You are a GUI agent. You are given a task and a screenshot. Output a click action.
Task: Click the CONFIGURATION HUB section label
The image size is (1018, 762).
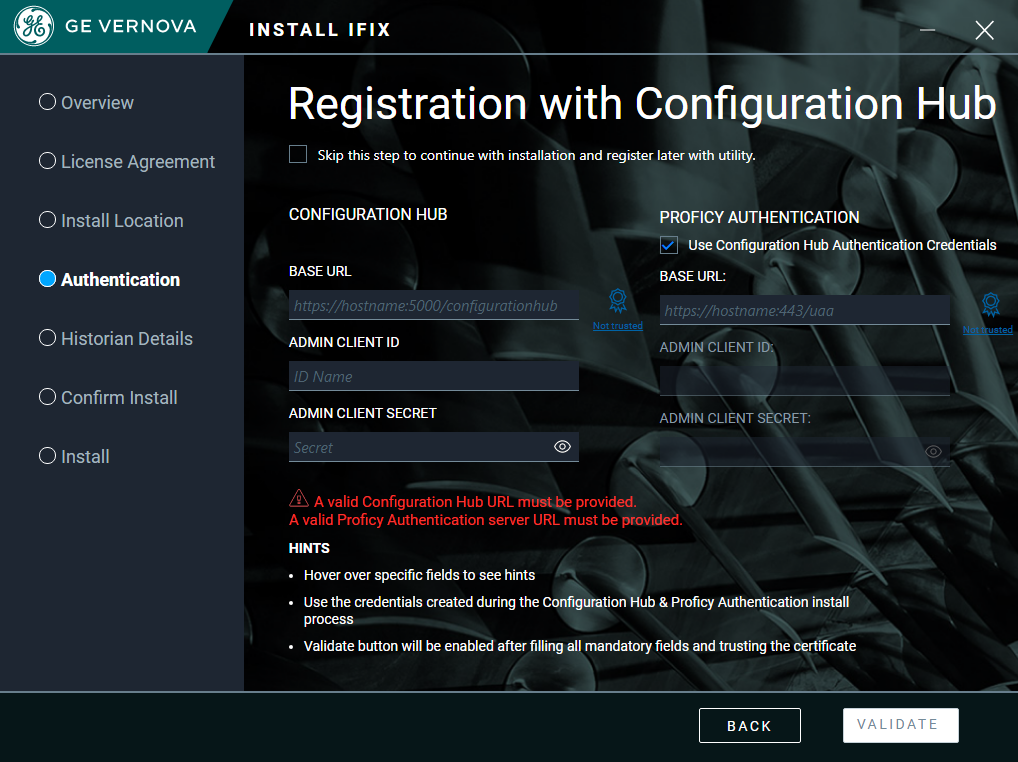368,215
